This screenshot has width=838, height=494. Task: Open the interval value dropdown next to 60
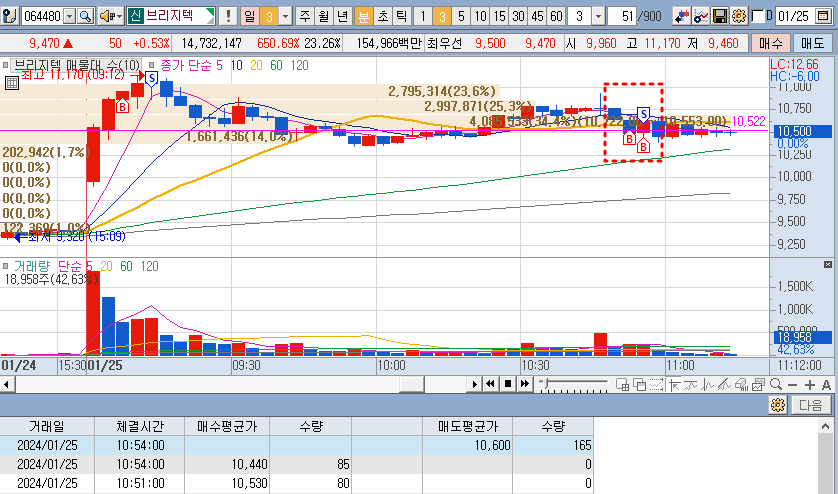click(599, 17)
